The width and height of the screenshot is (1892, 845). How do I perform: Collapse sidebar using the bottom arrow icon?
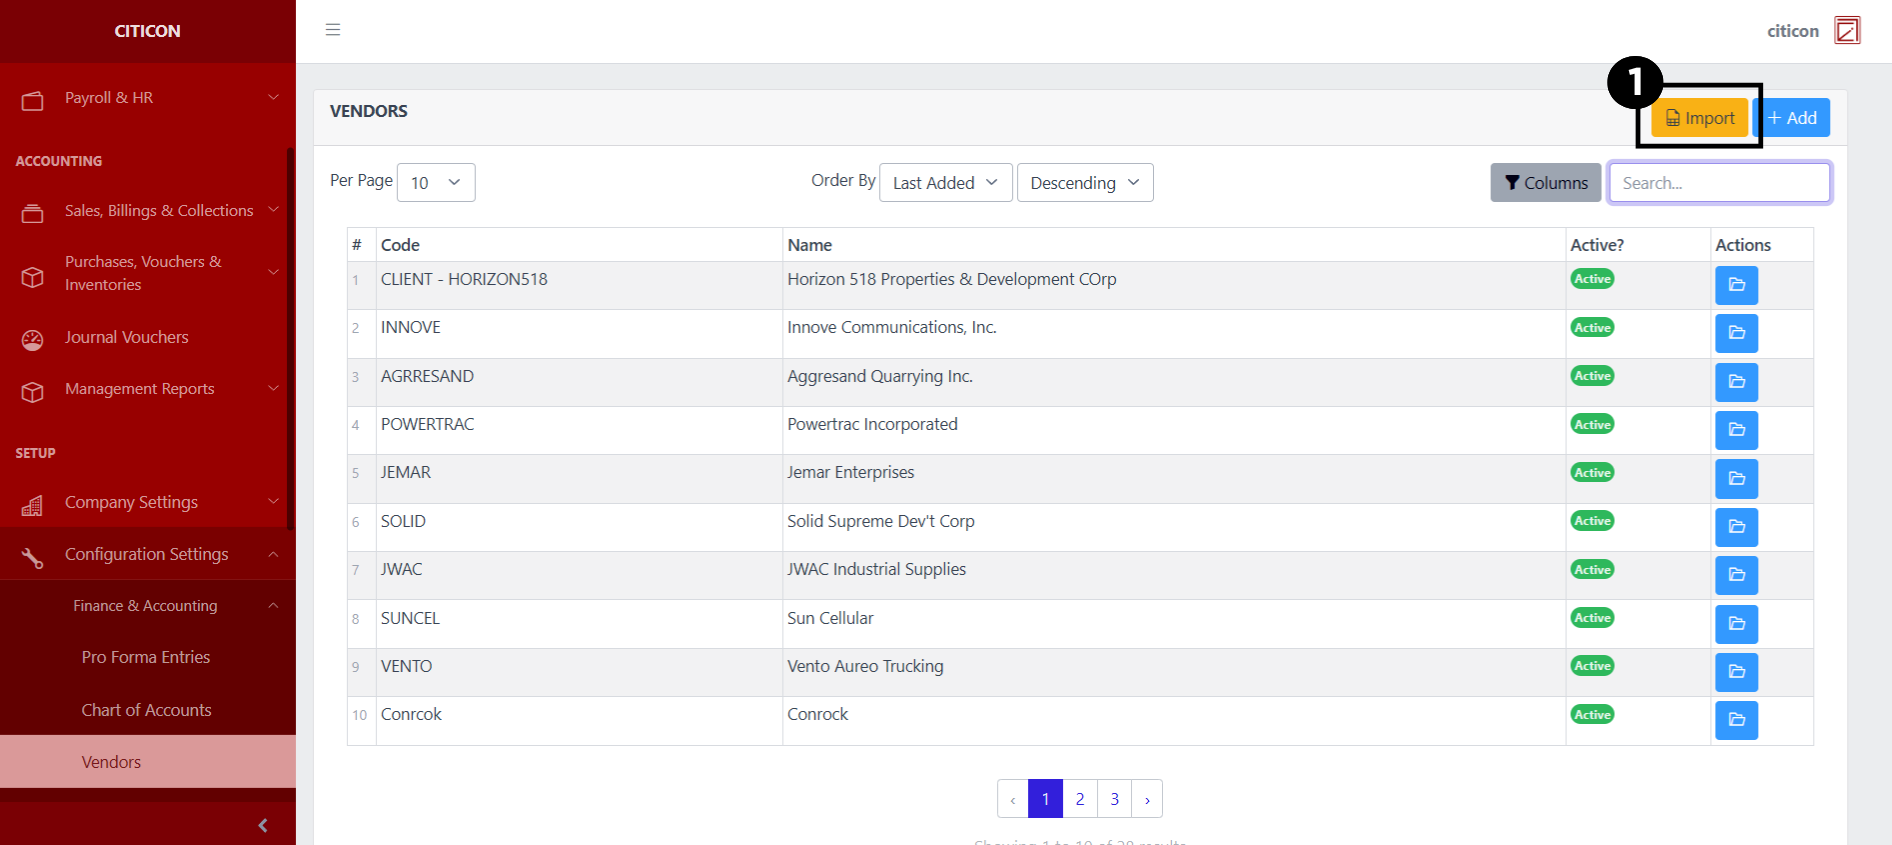[263, 825]
